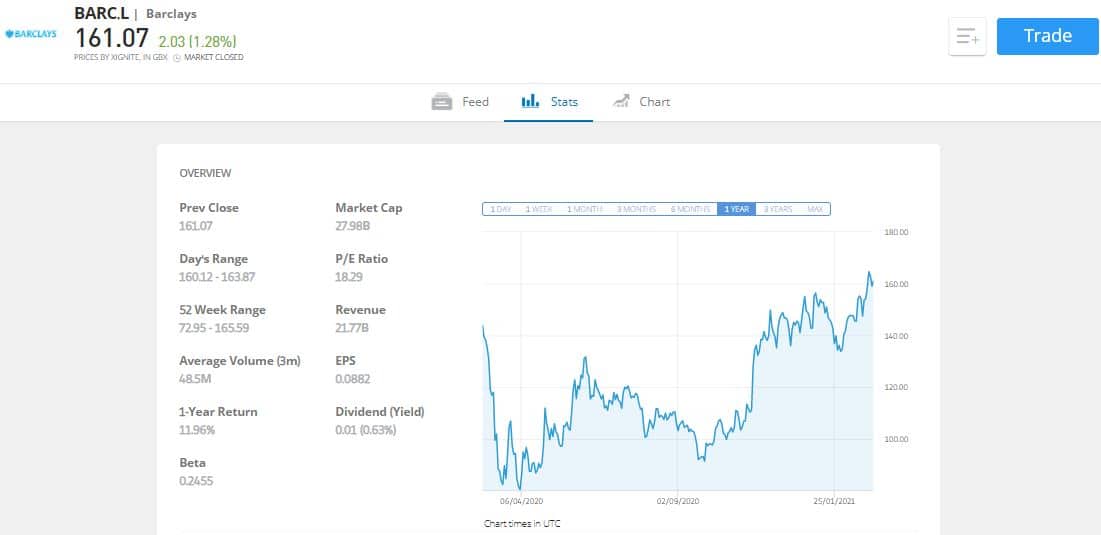Image resolution: width=1101 pixels, height=535 pixels.
Task: Click the market closed clock icon
Action: 177,58
